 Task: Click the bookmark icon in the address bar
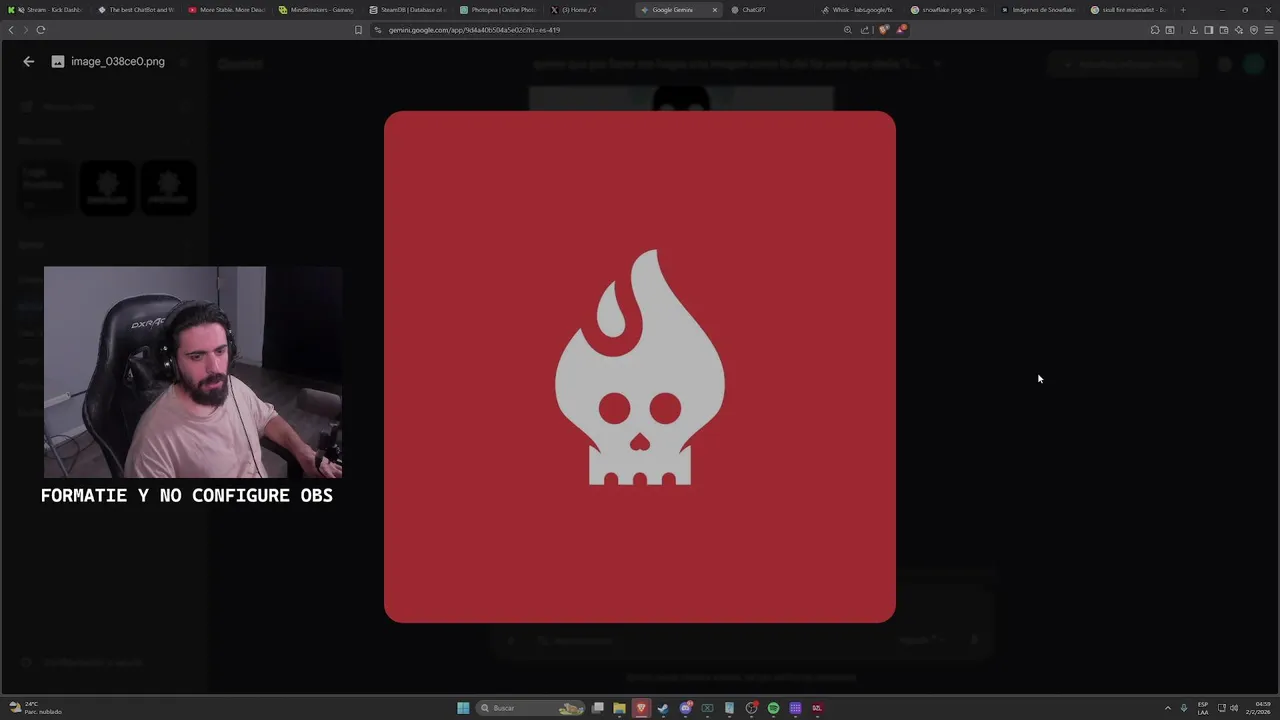[358, 30]
